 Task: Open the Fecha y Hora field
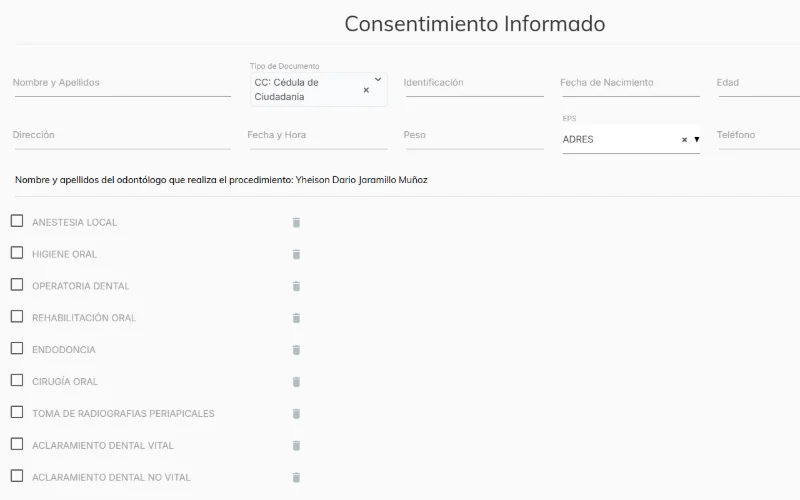pos(317,136)
